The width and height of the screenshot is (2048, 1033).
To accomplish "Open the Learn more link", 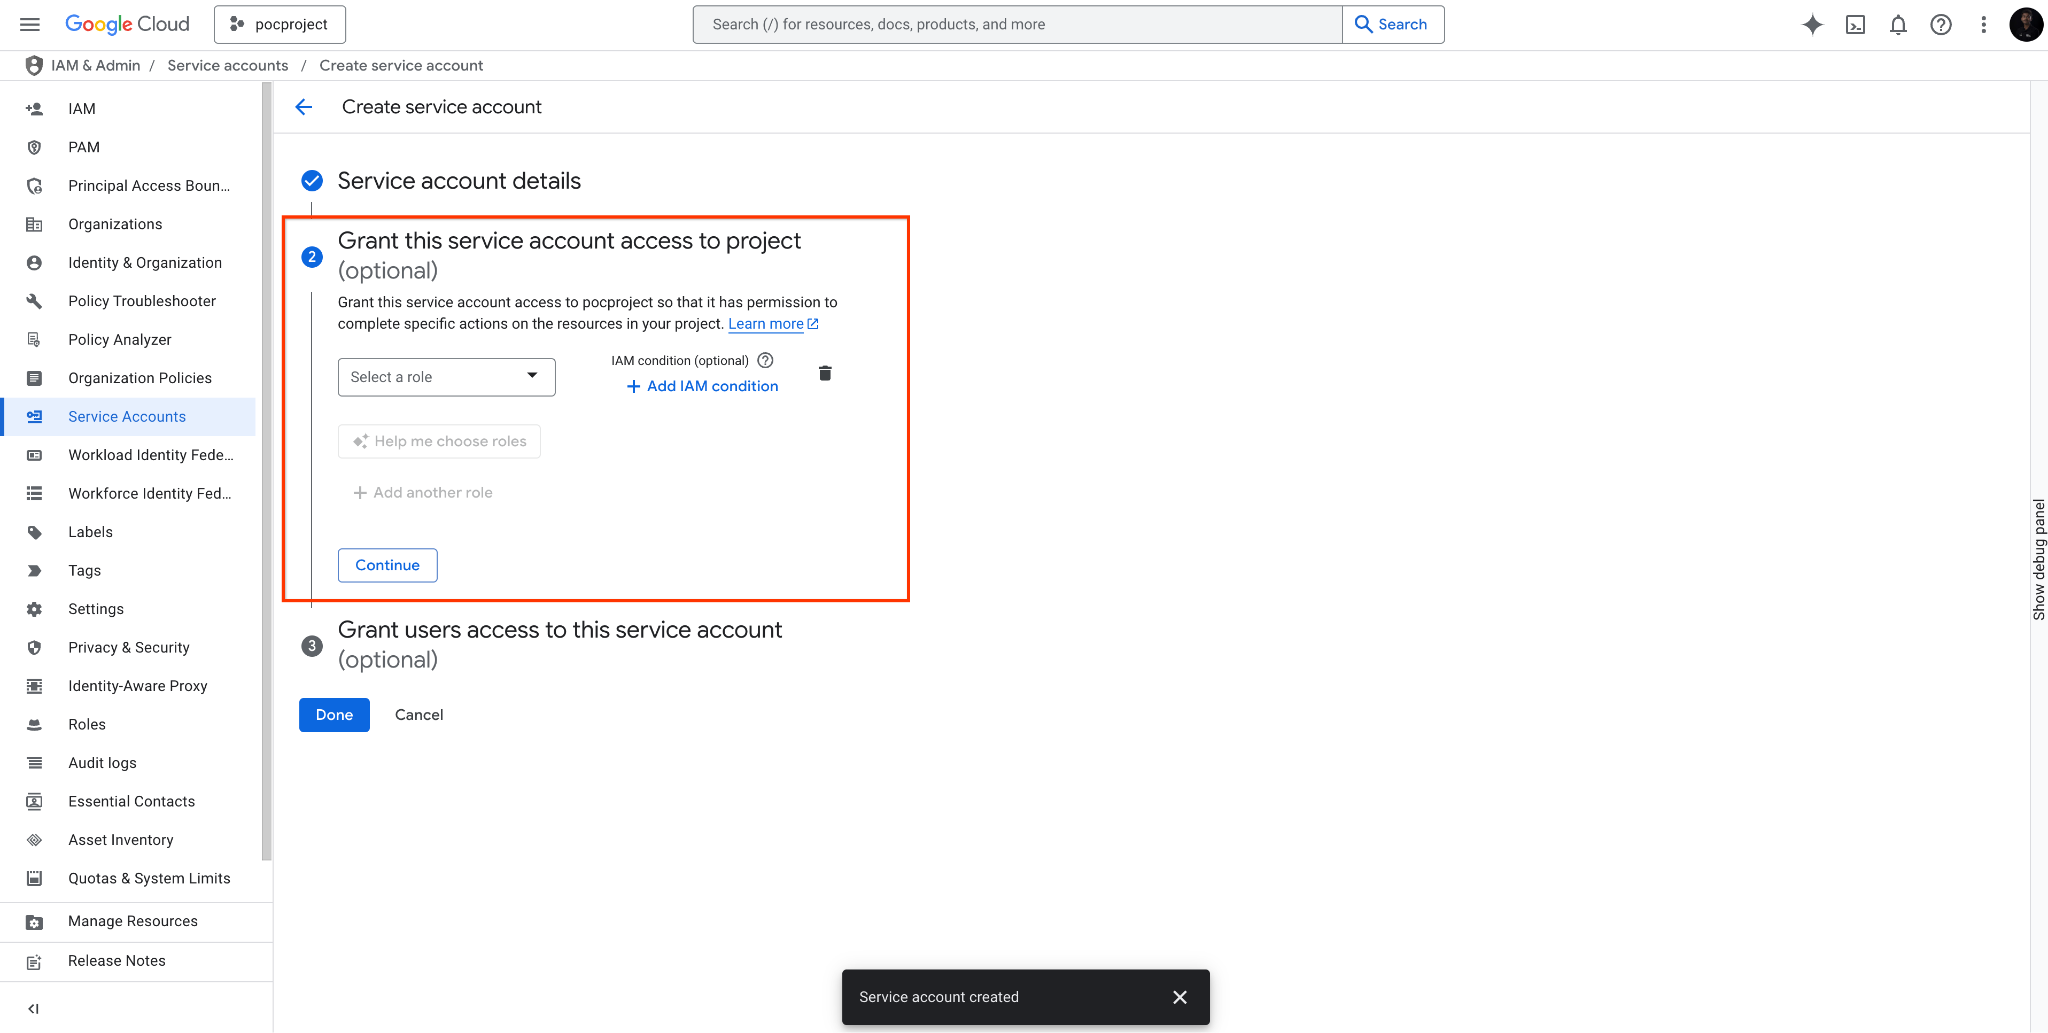I will pyautogui.click(x=767, y=323).
